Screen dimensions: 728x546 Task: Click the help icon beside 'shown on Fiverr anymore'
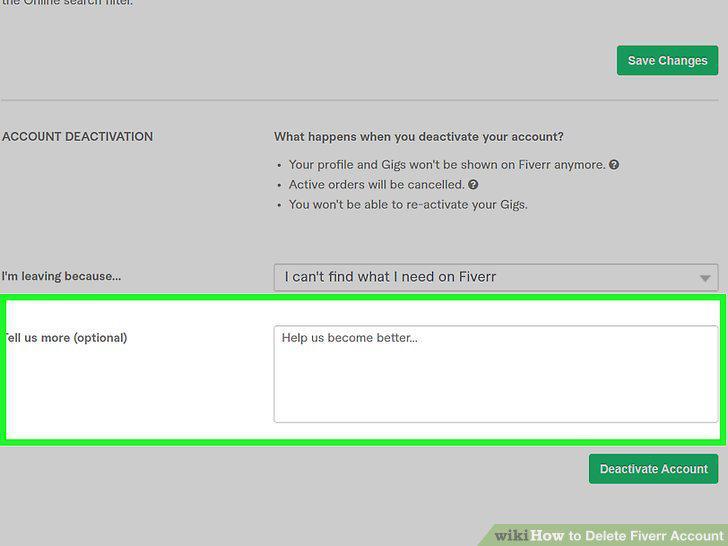(614, 165)
